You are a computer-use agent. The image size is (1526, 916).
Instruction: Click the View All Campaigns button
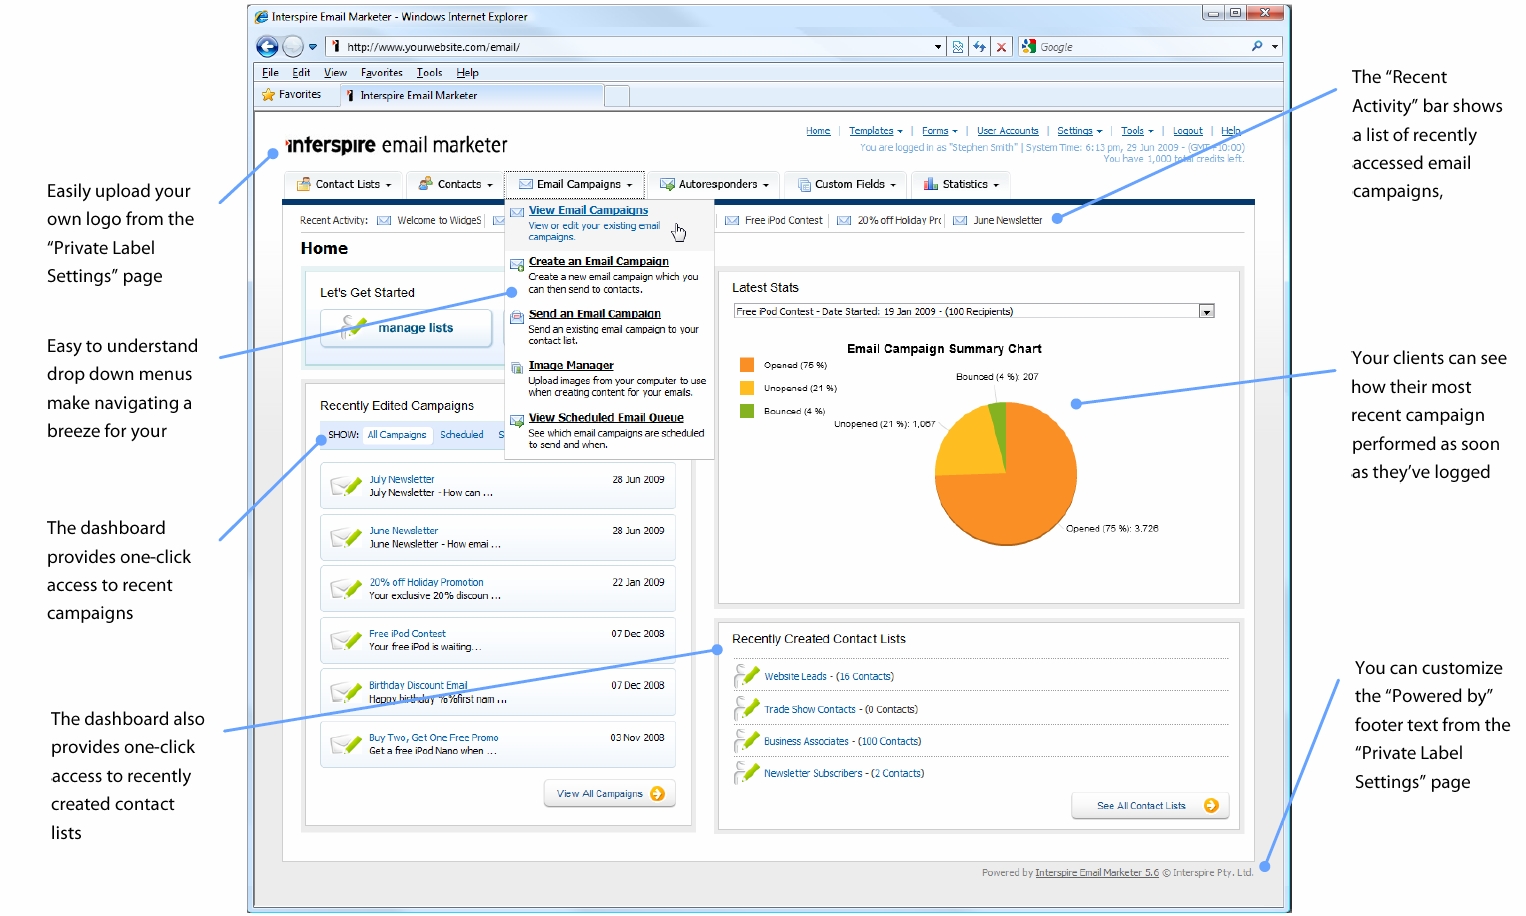point(610,794)
